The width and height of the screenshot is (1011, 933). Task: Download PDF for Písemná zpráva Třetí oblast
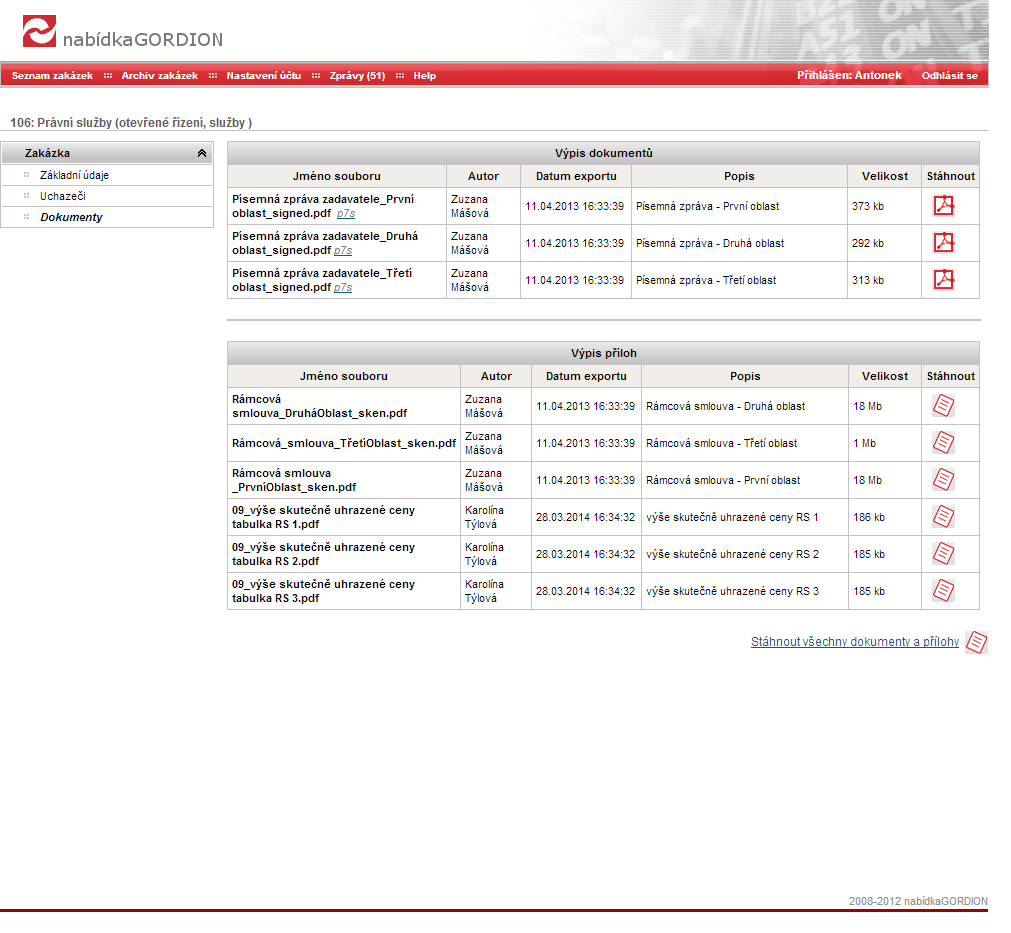(x=944, y=280)
